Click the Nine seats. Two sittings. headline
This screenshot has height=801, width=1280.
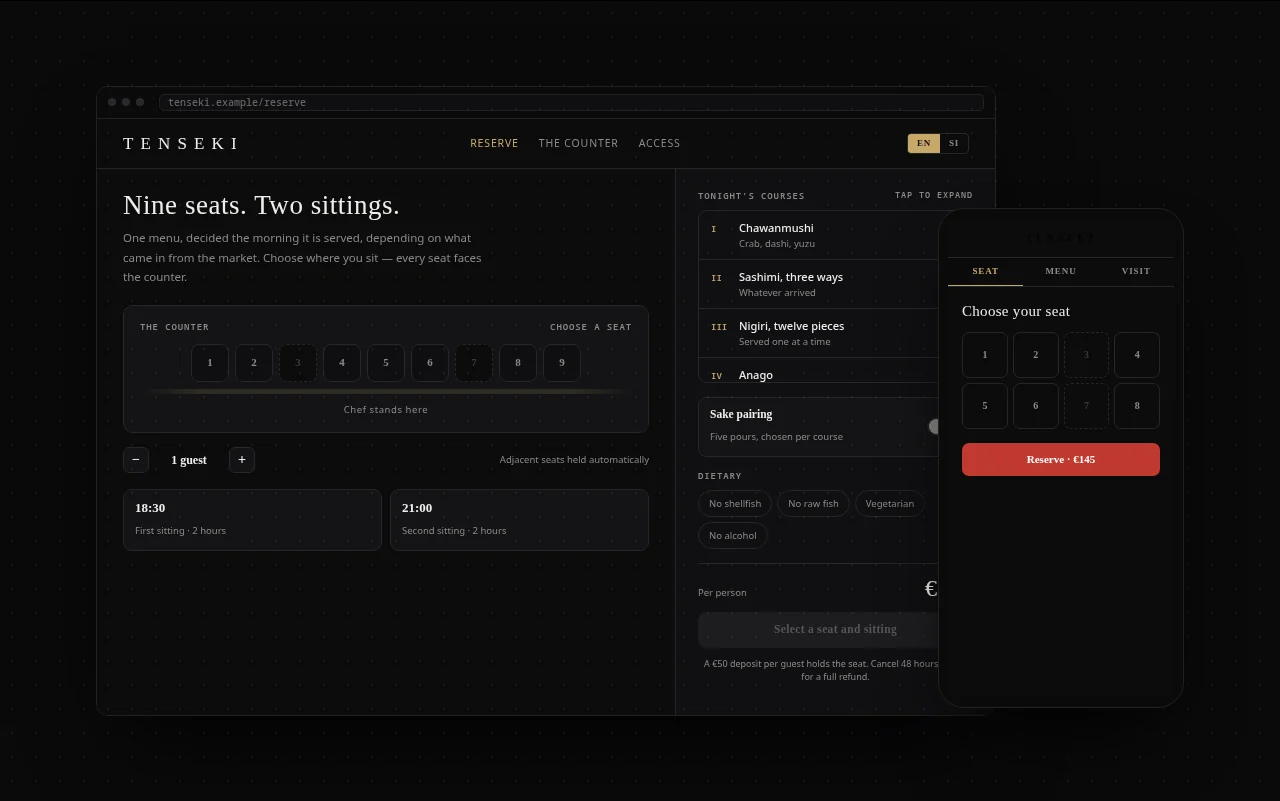click(261, 205)
